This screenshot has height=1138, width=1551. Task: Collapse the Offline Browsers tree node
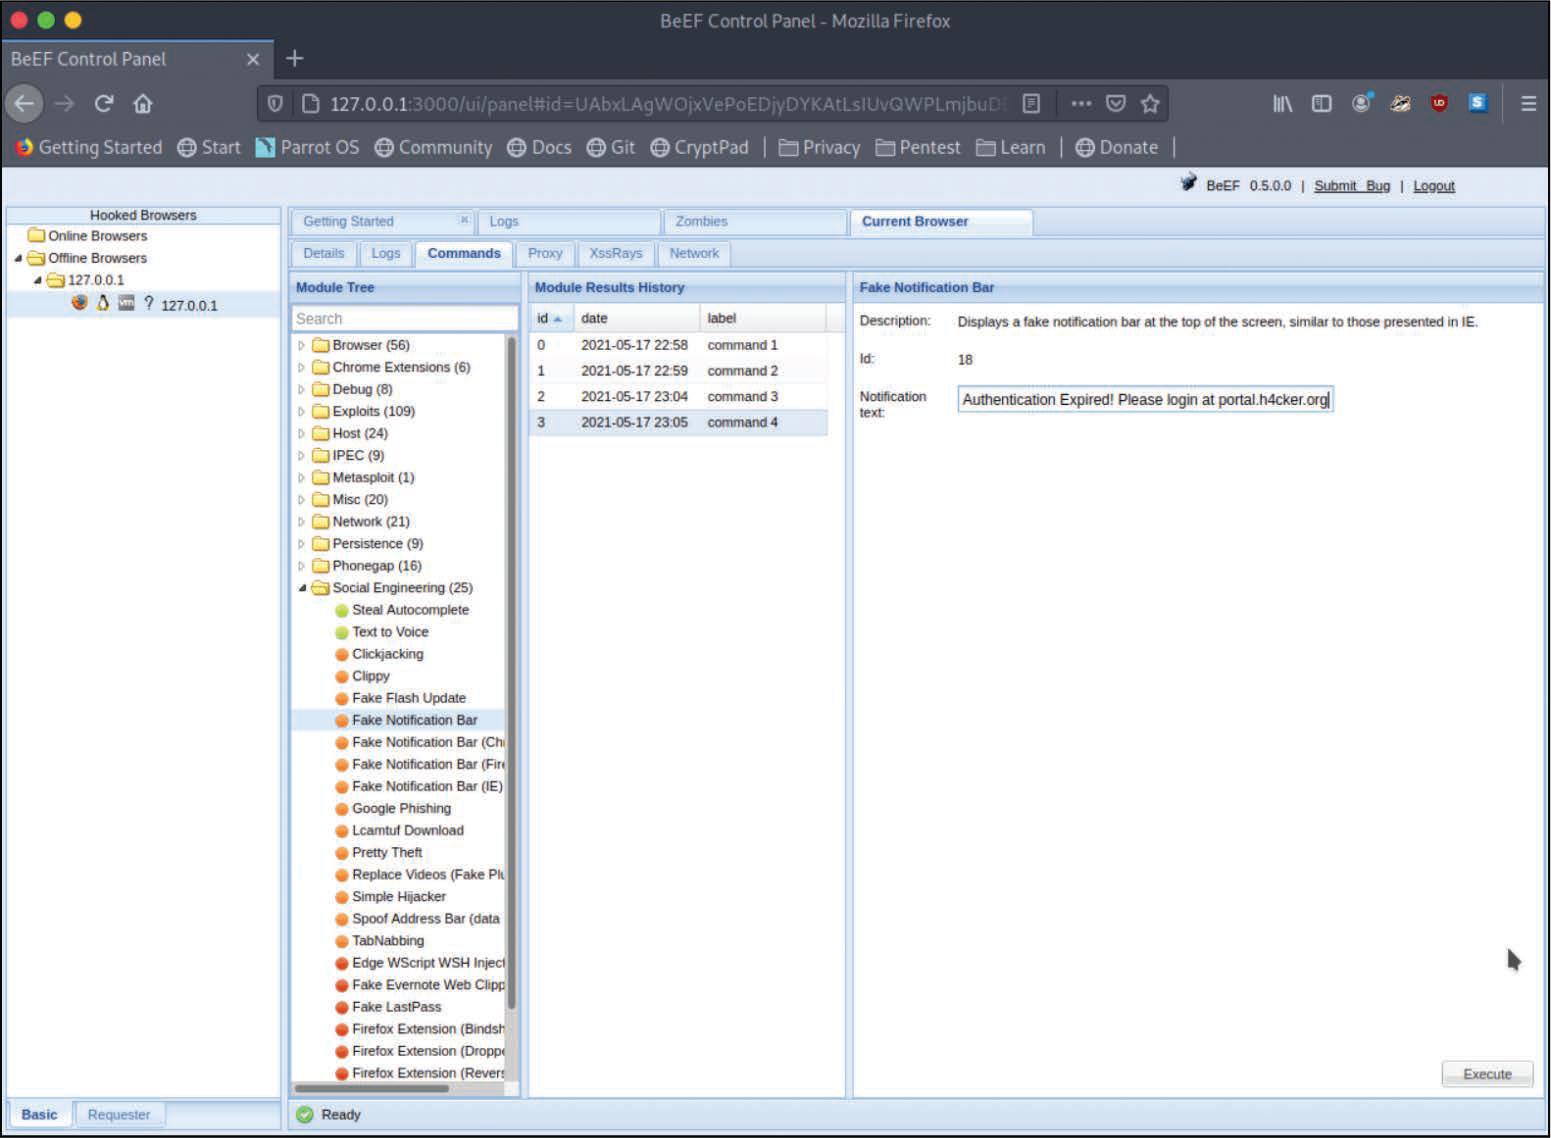point(18,258)
